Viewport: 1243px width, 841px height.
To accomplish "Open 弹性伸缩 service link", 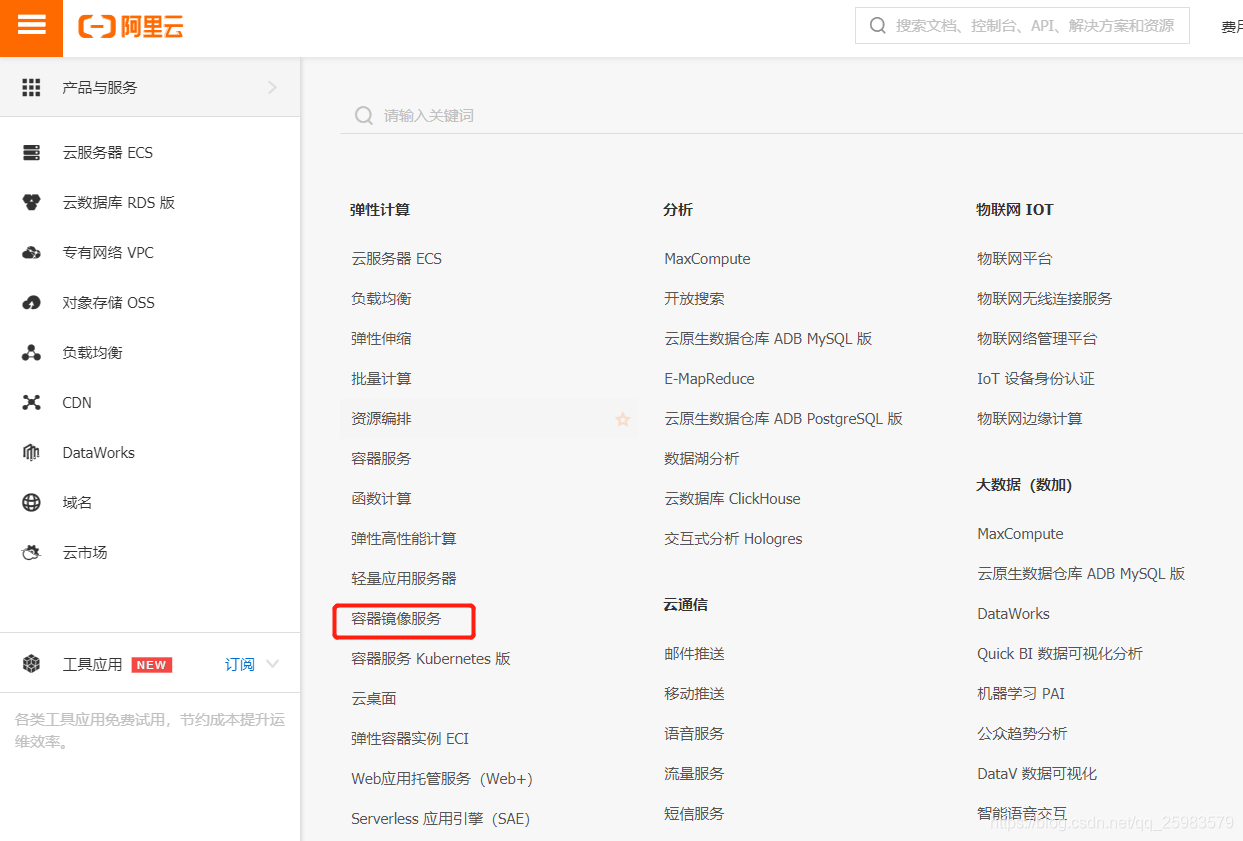I will 381,339.
